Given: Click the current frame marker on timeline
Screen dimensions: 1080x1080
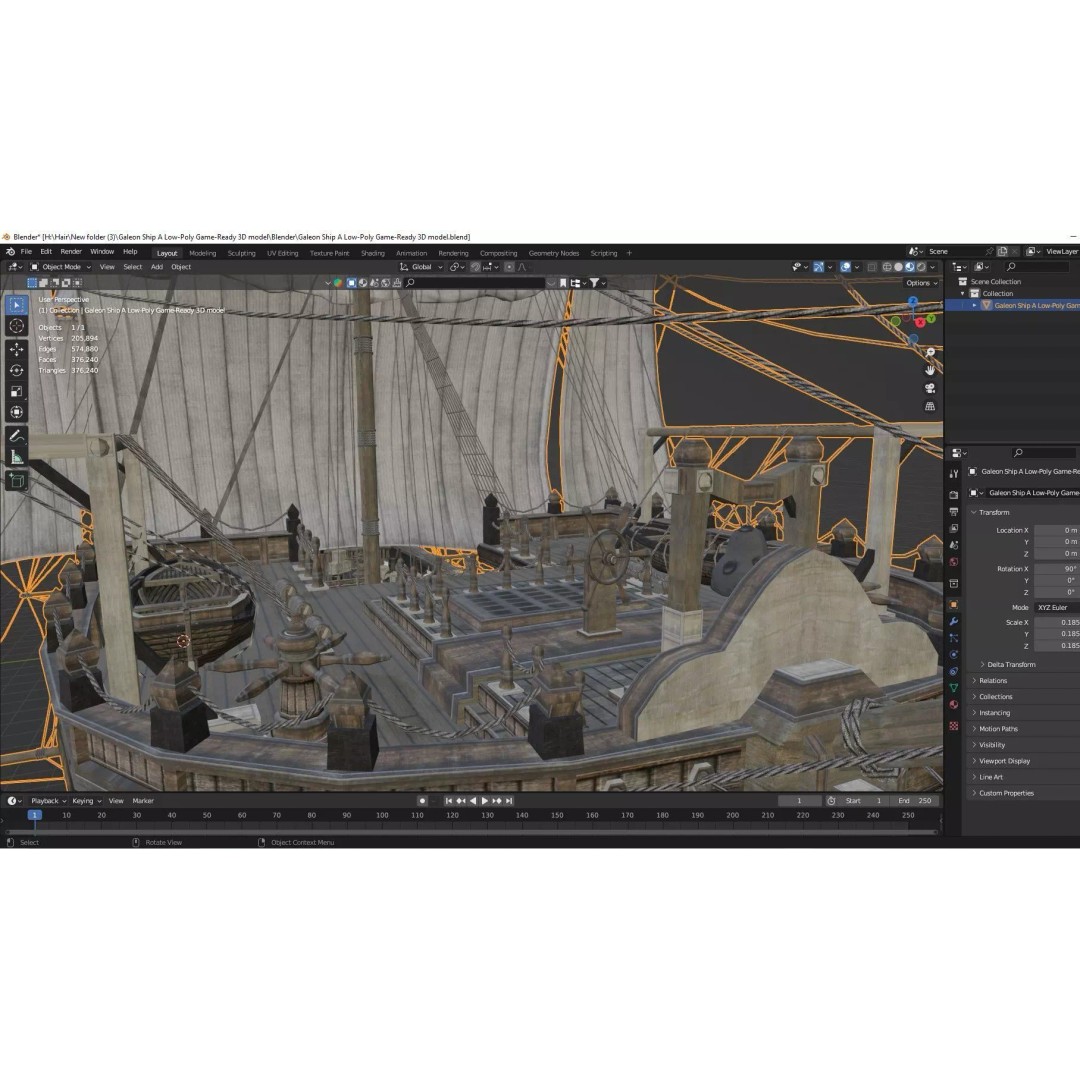Looking at the screenshot, I should [x=34, y=816].
